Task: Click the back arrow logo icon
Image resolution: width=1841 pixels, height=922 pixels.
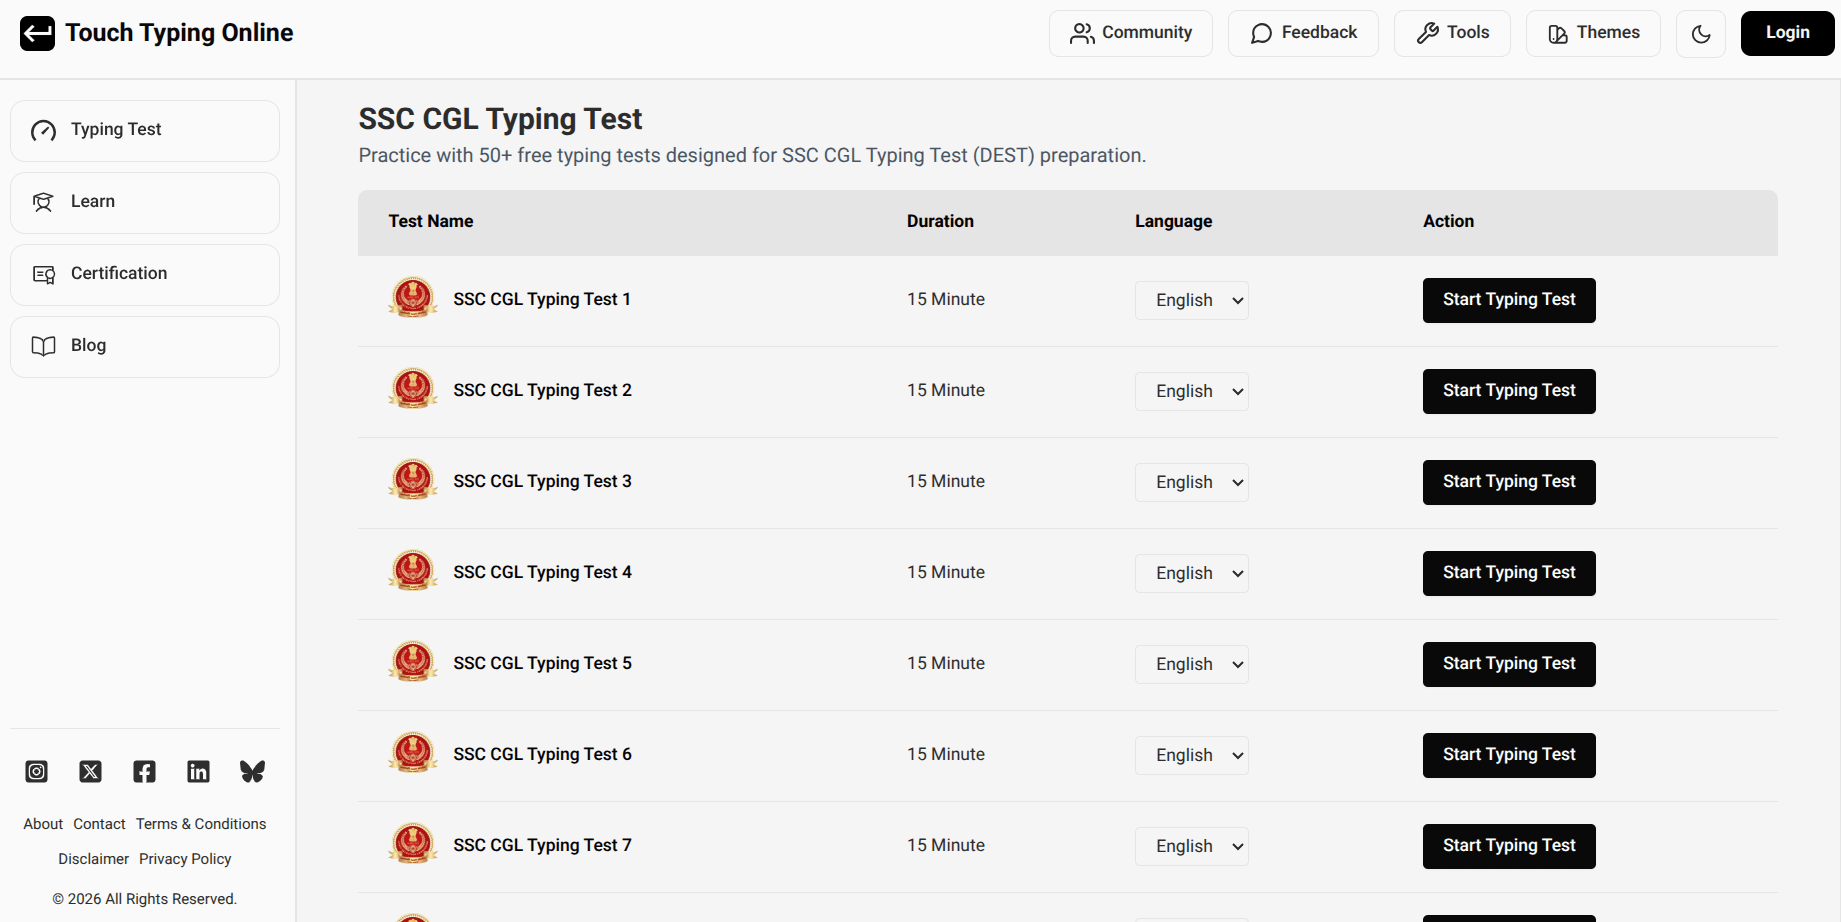Action: 37,33
